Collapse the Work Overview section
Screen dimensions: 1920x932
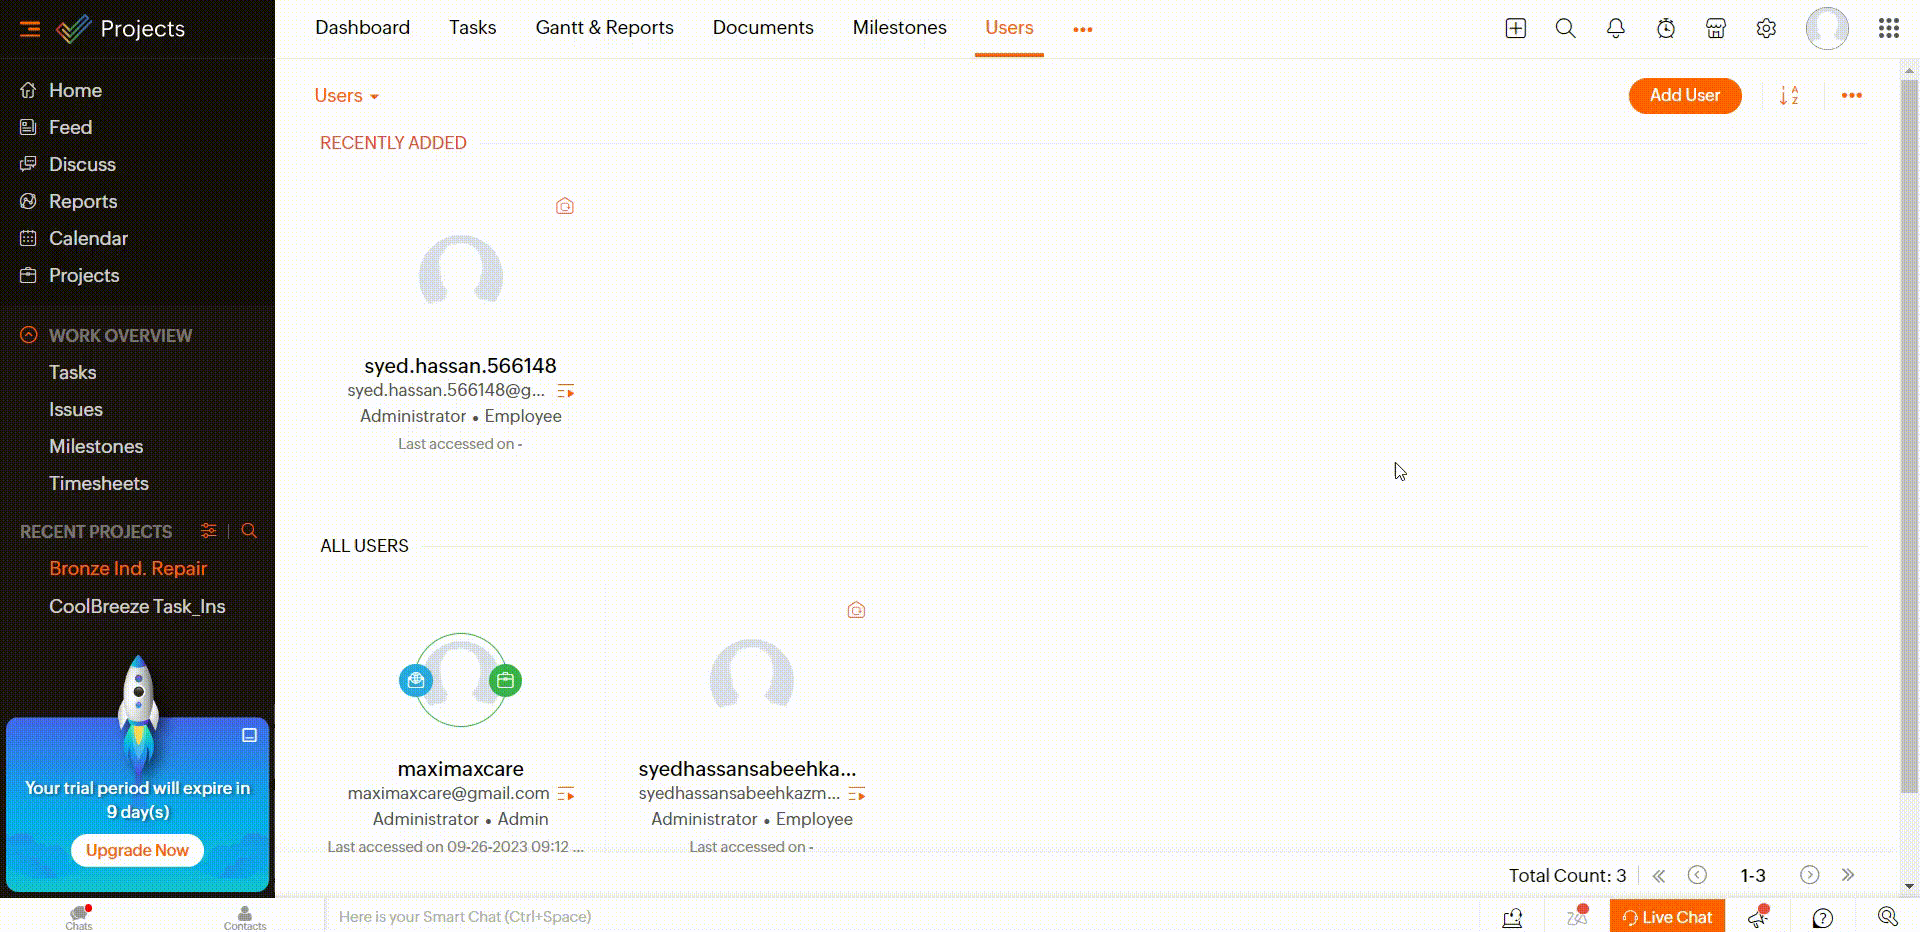coord(29,335)
